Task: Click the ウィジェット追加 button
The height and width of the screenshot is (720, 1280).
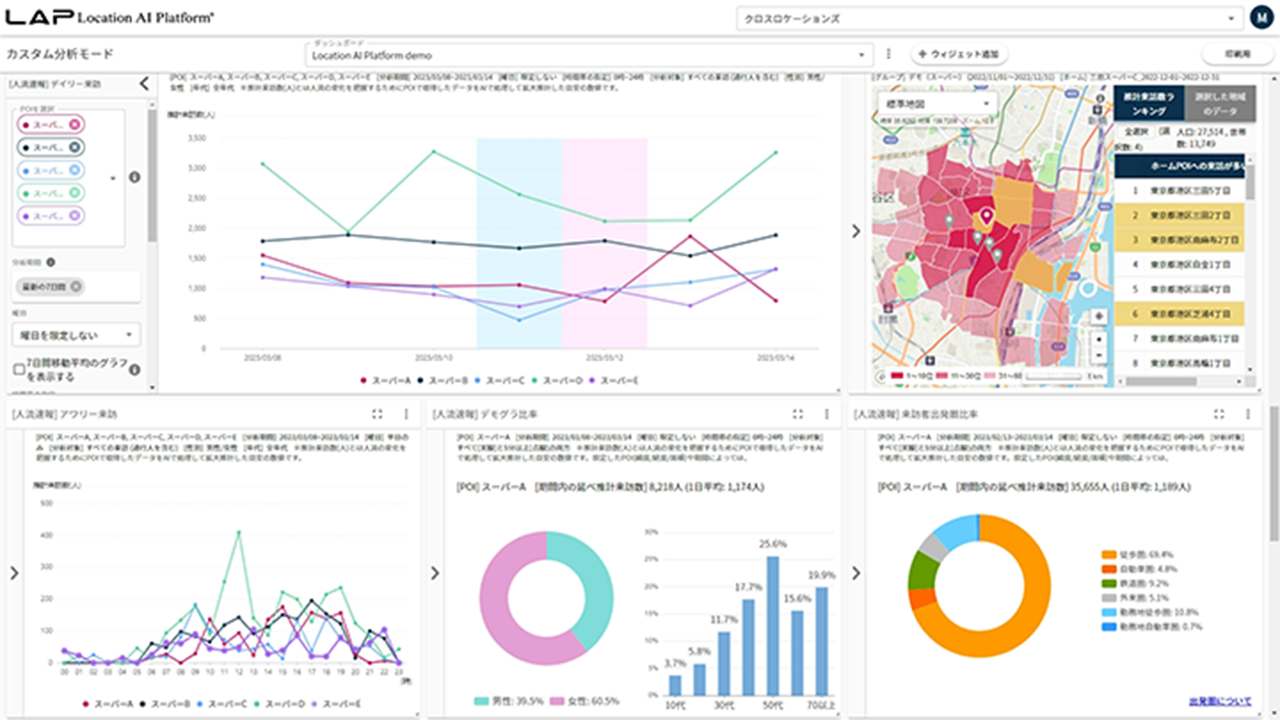Action: tap(958, 54)
